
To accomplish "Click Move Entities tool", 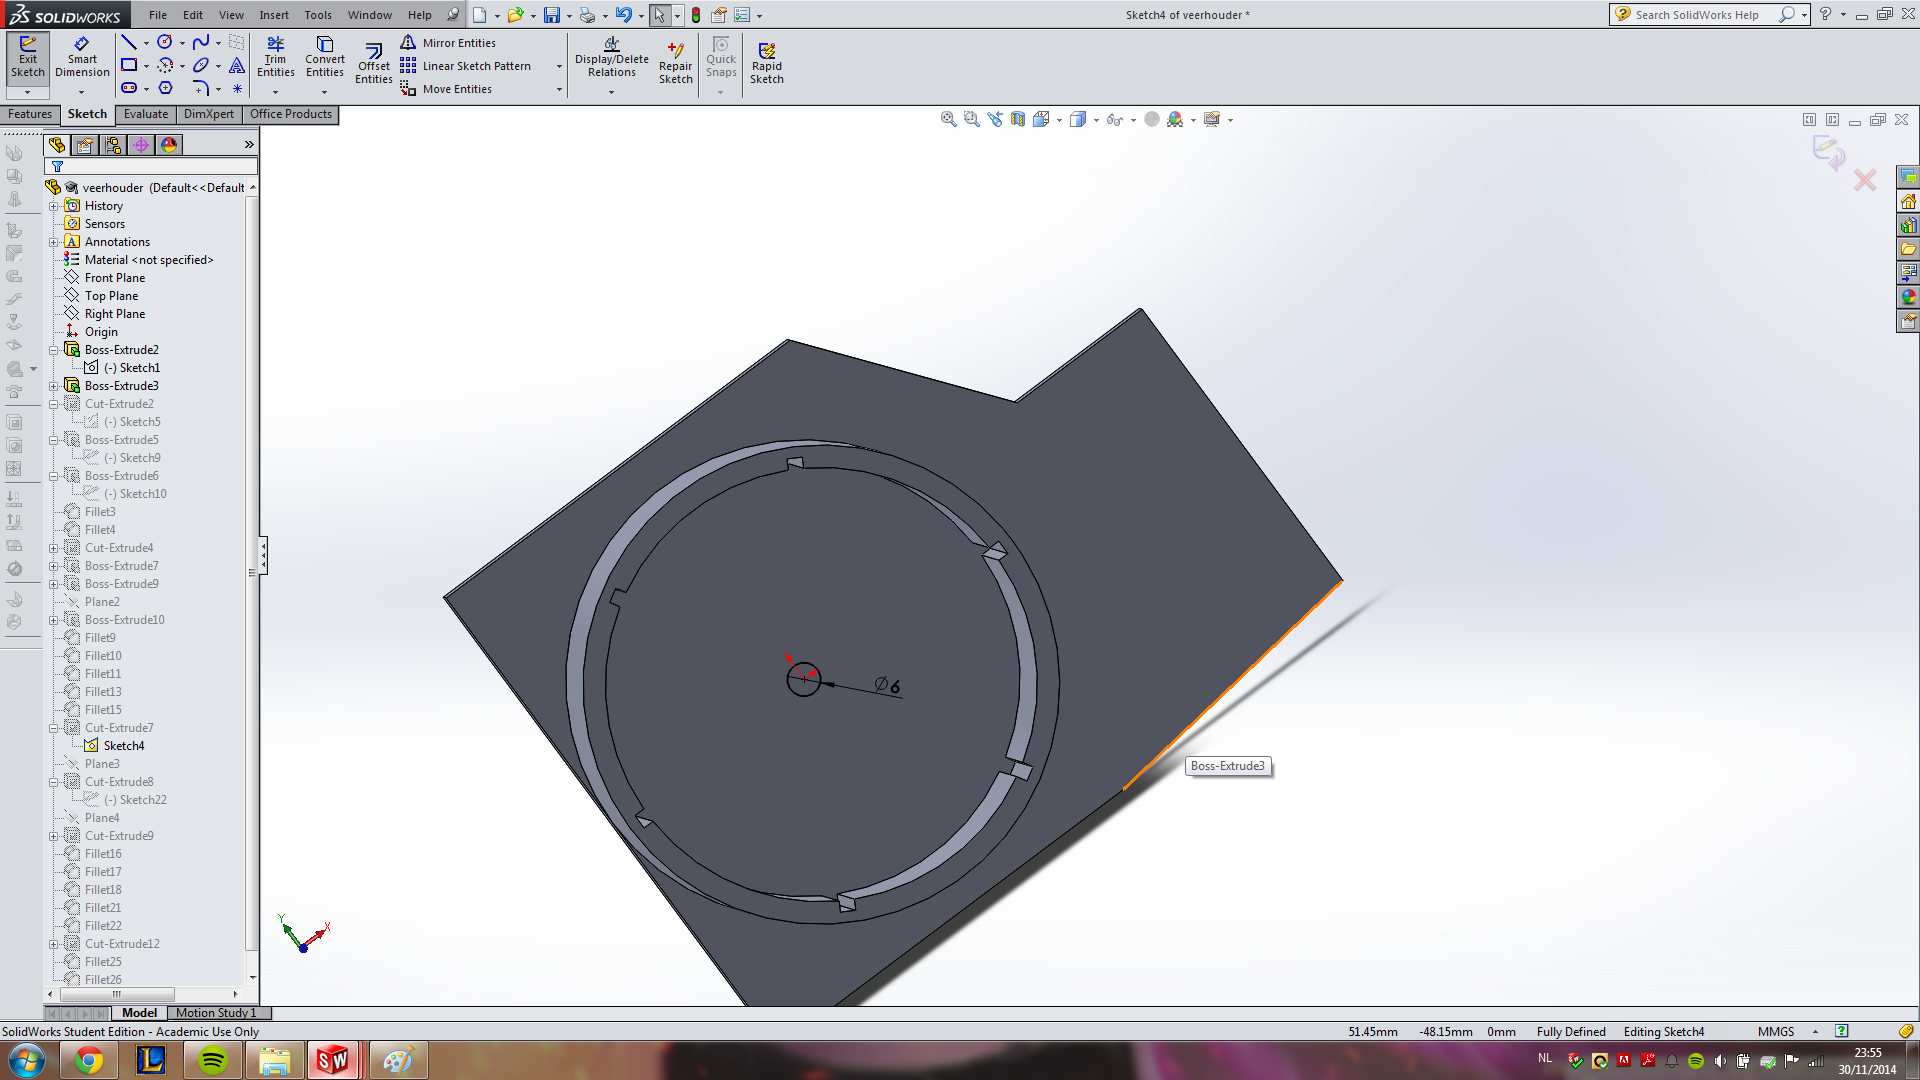I will coord(446,88).
